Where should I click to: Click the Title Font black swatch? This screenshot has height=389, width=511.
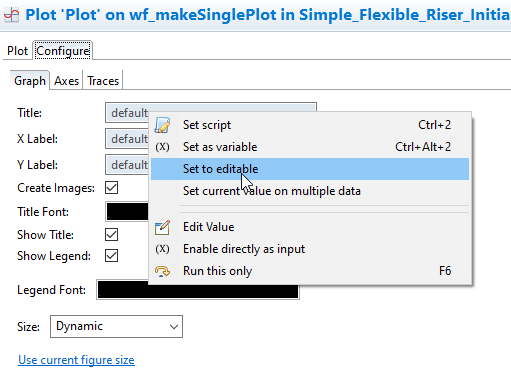(127, 211)
